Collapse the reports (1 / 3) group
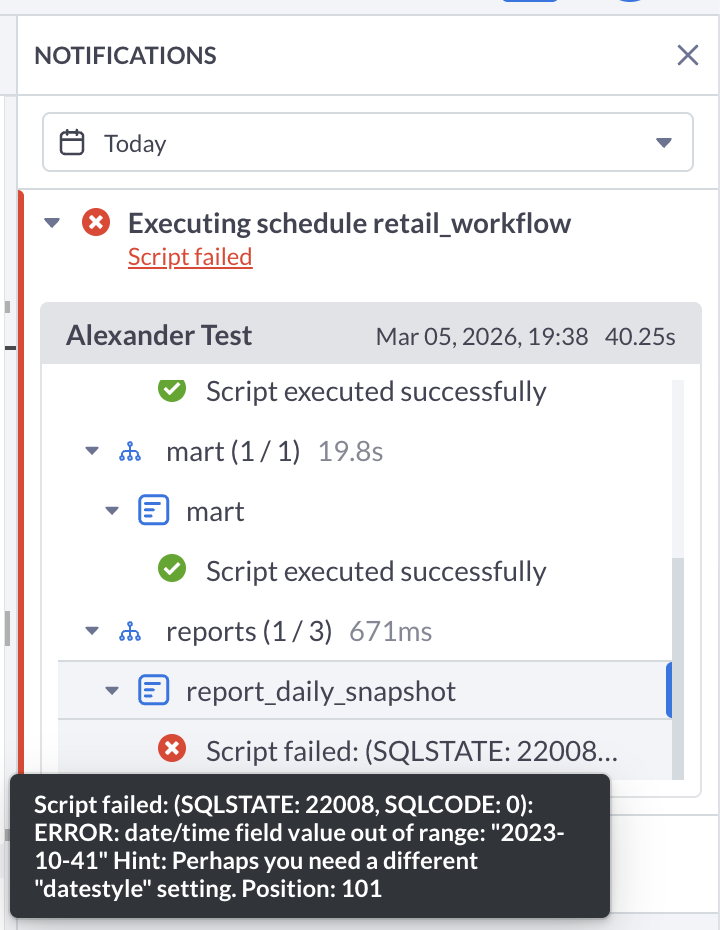720x930 pixels. (x=92, y=632)
